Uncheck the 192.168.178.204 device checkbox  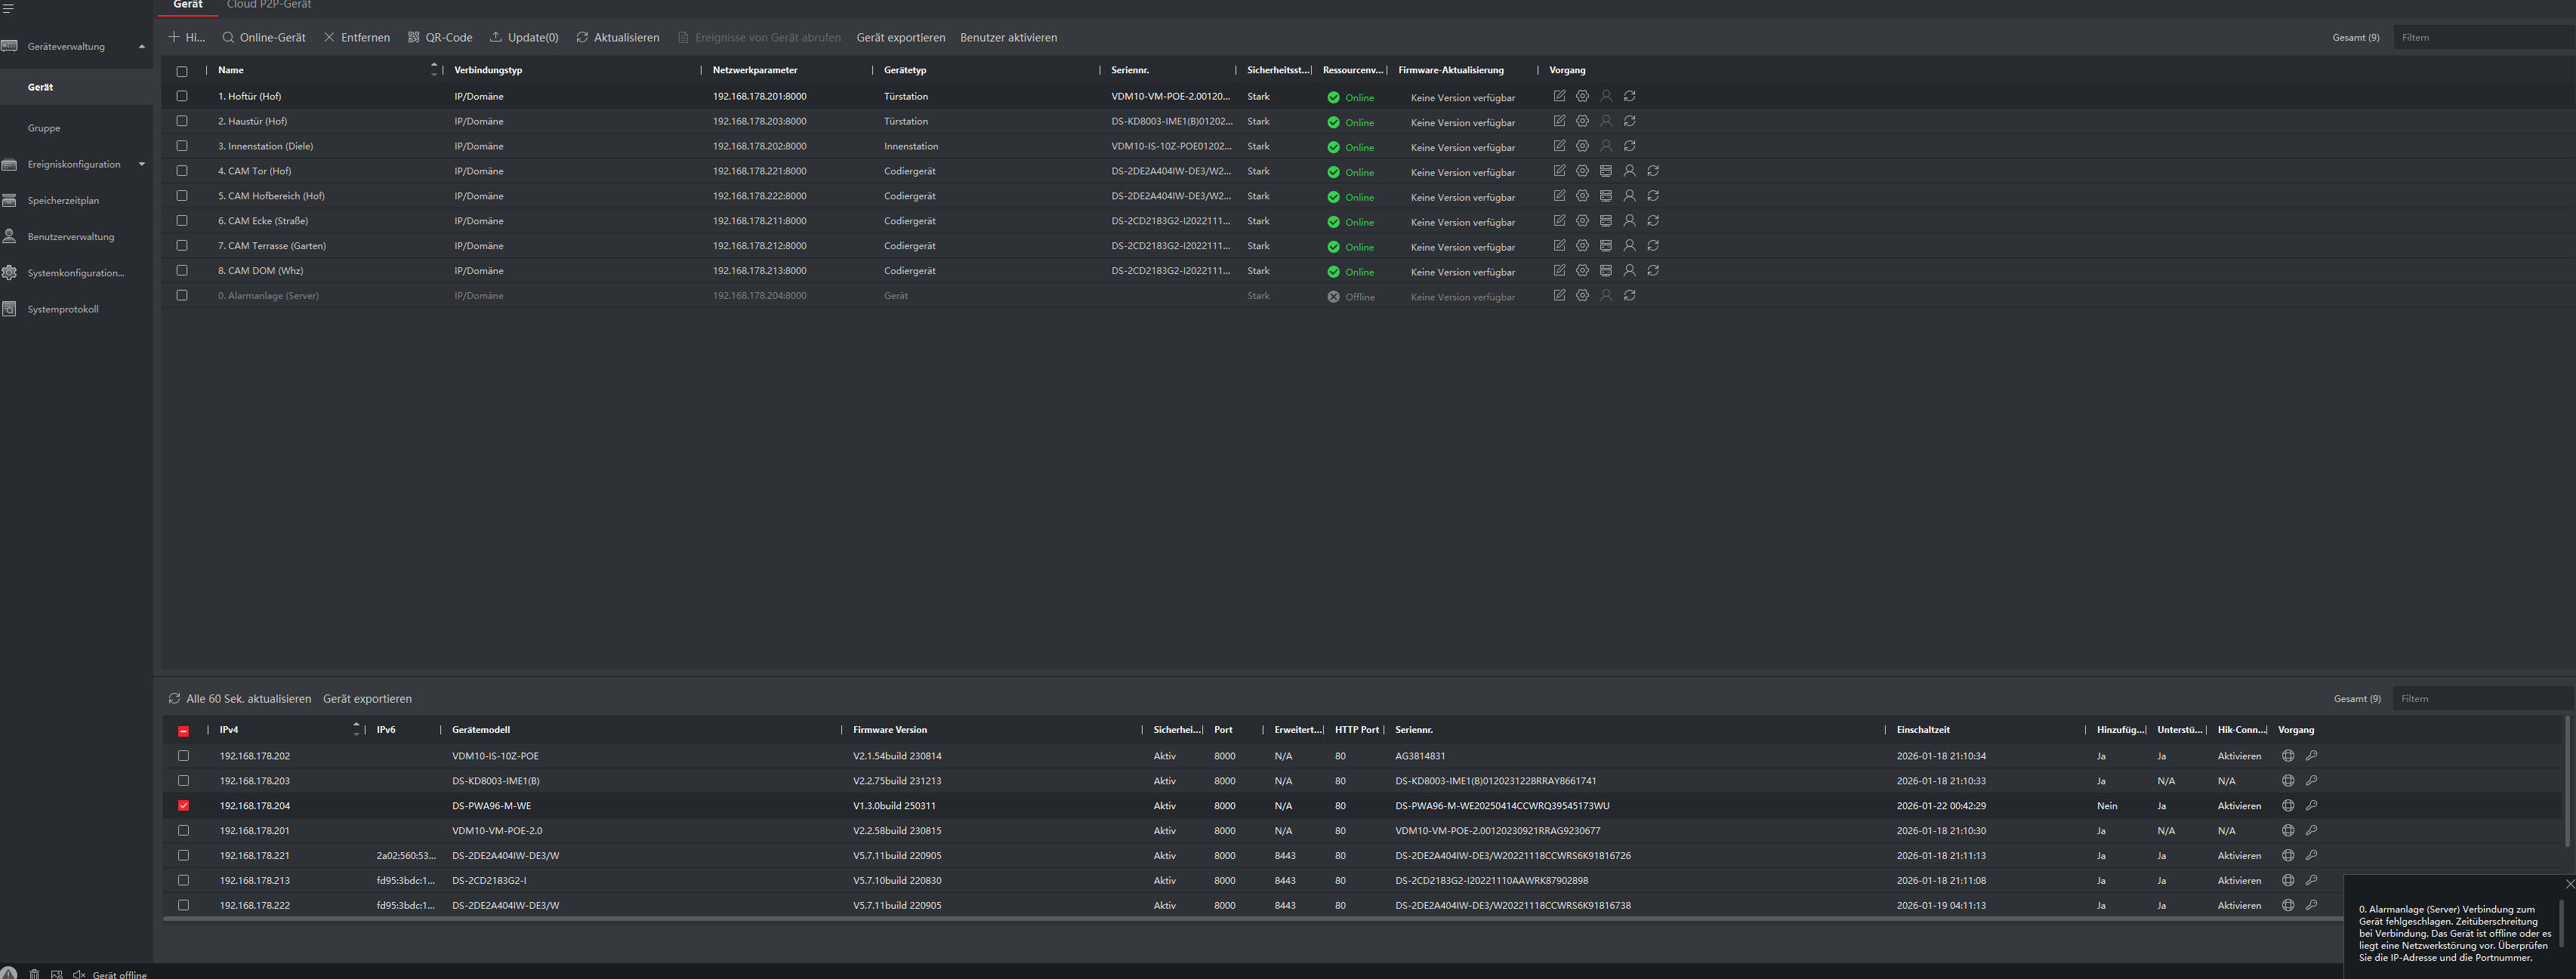[x=183, y=806]
